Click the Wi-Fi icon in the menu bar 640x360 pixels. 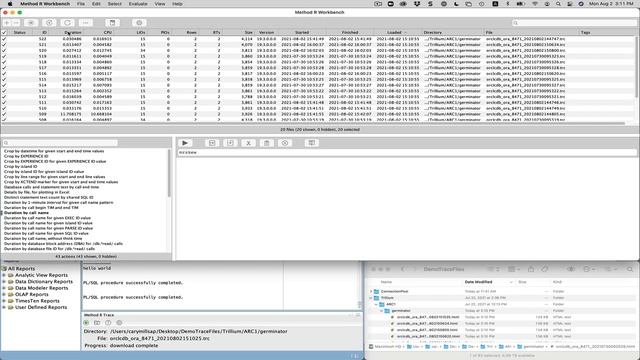pyautogui.click(x=535, y=4)
